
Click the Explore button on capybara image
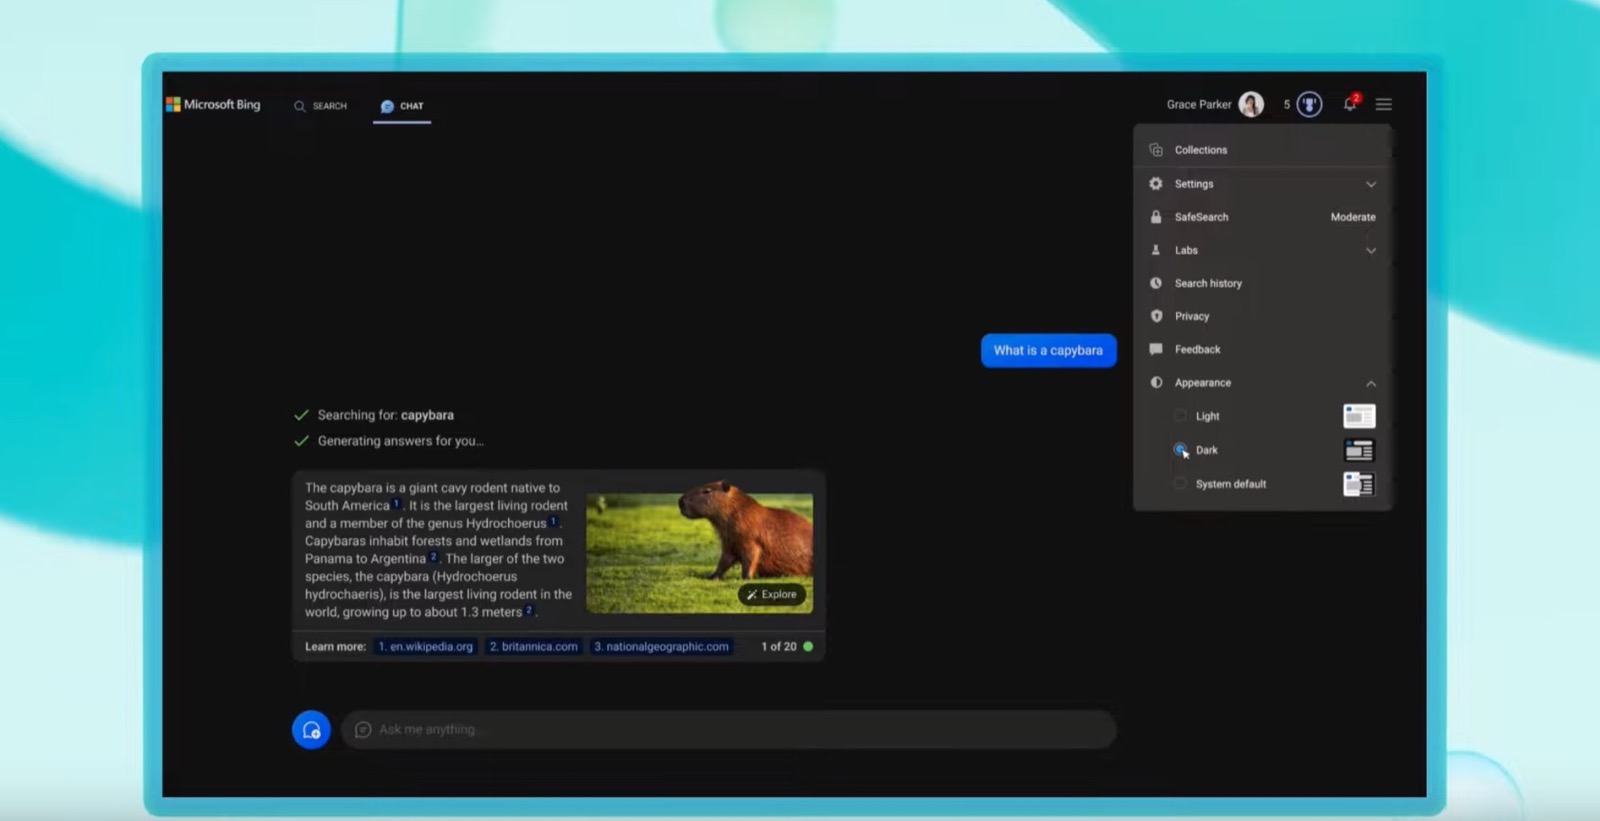point(772,594)
